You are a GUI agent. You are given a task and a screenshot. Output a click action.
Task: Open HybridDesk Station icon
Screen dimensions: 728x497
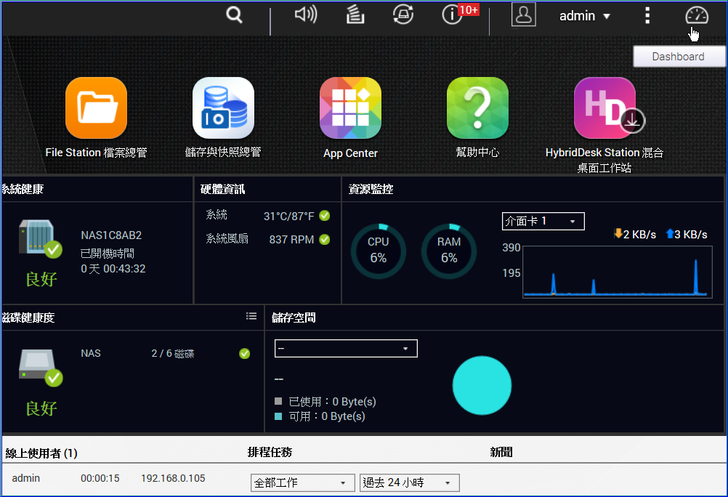point(604,108)
